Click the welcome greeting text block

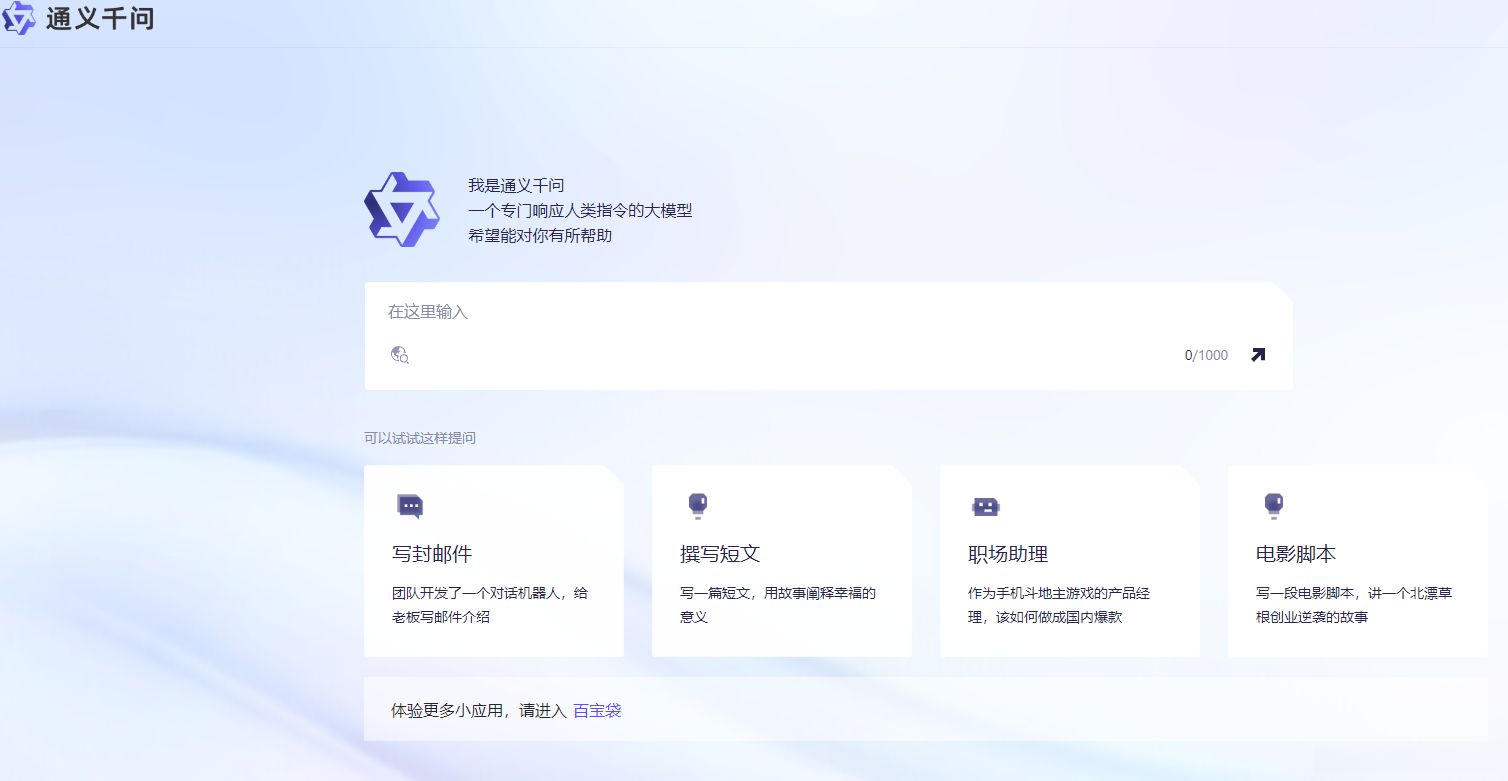coord(580,210)
